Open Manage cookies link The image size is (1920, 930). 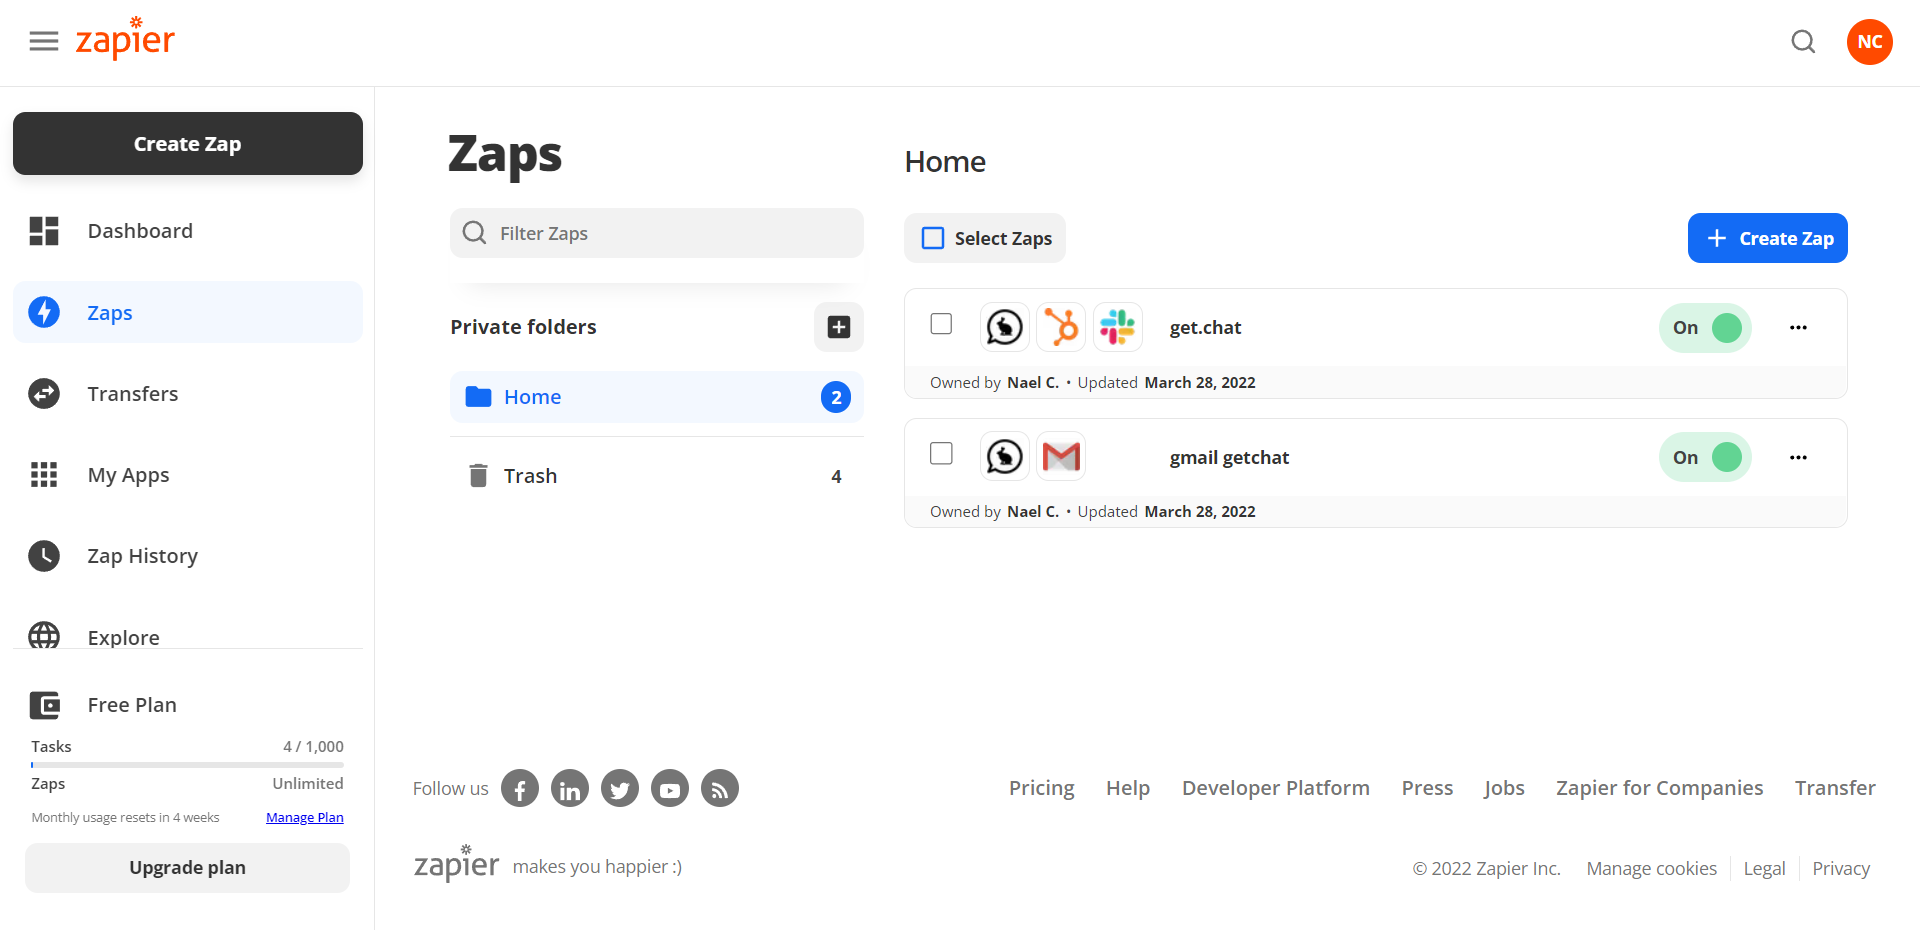1651,869
